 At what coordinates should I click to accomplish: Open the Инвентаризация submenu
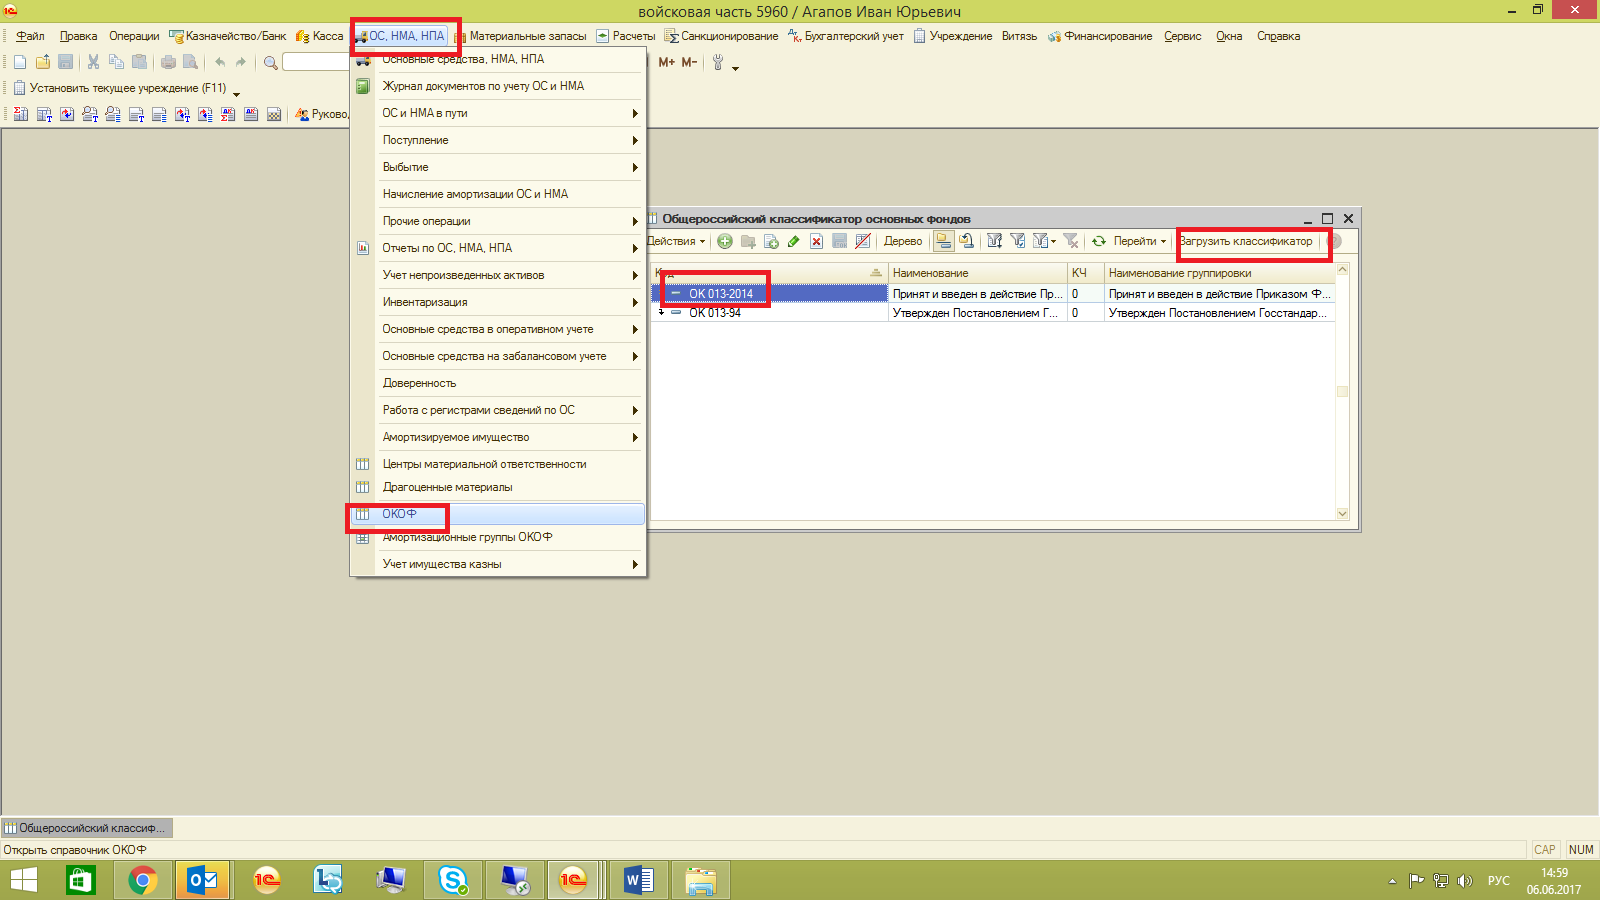coord(425,302)
